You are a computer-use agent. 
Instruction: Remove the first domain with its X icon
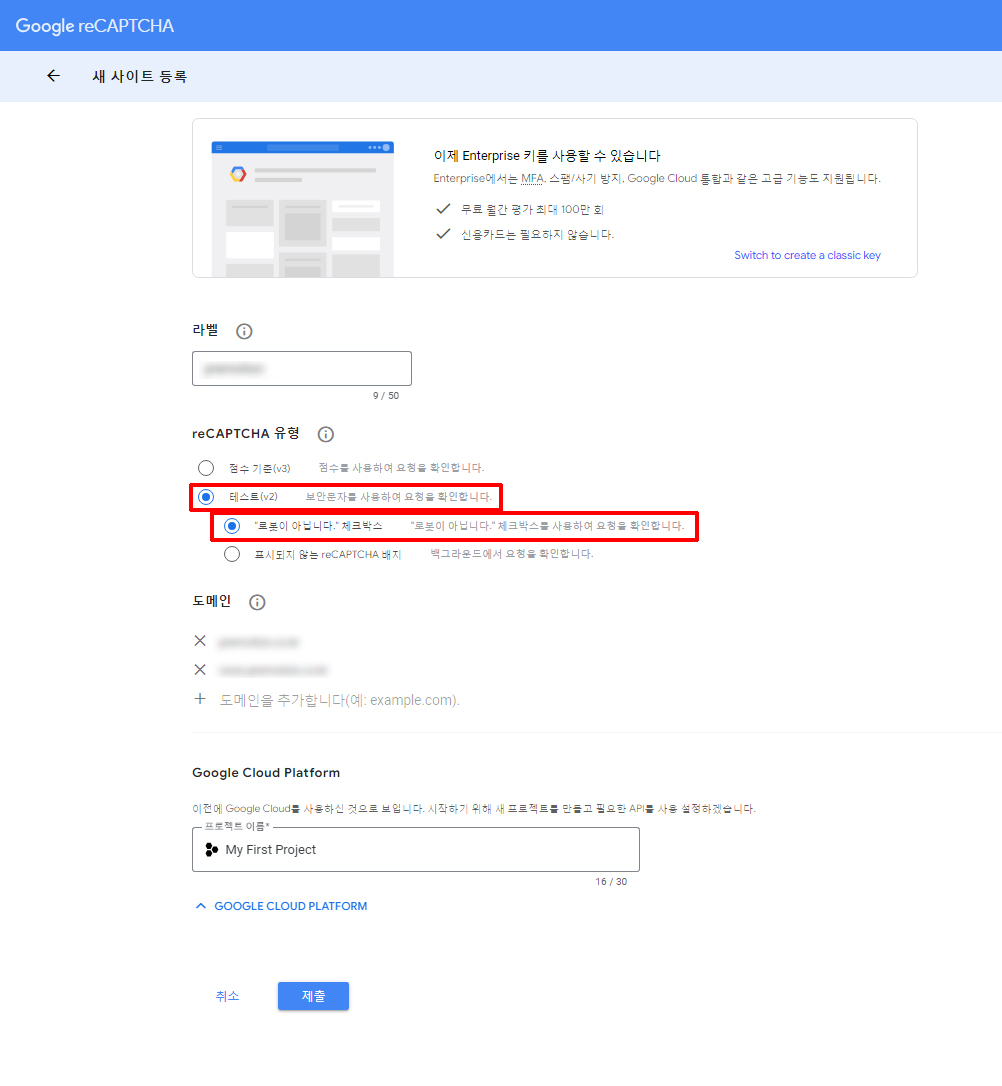pos(200,641)
